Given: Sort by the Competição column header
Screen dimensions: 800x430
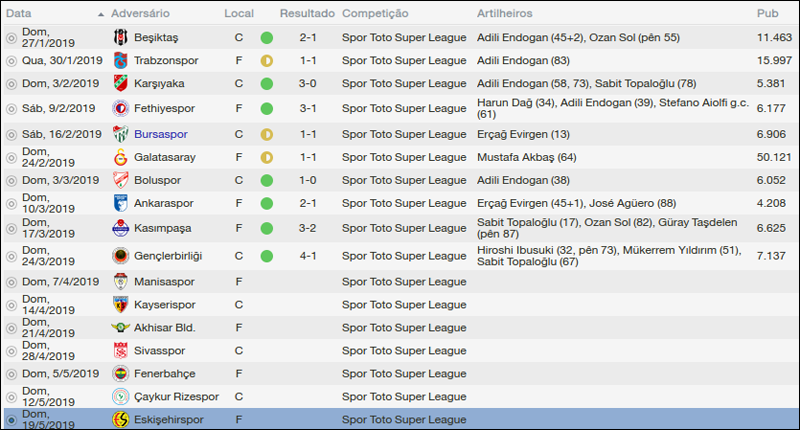Looking at the screenshot, I should [375, 13].
